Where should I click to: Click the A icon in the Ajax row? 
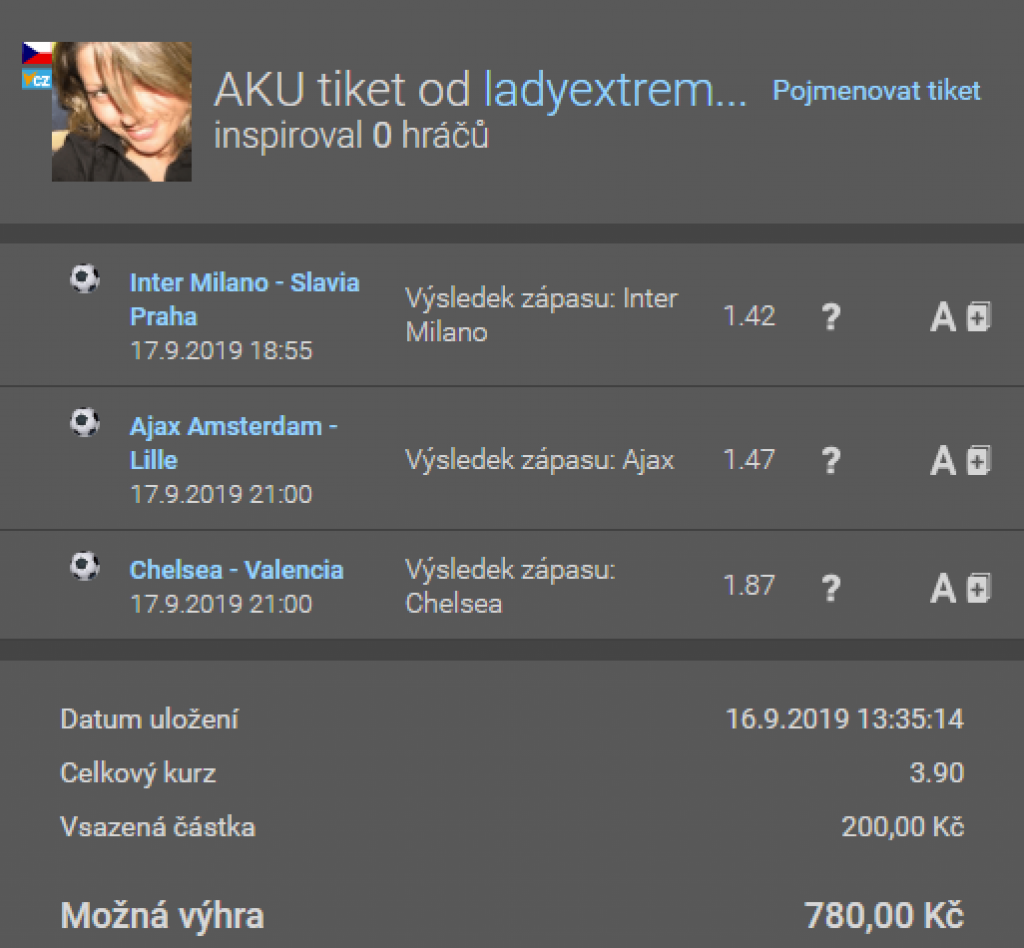pyautogui.click(x=942, y=461)
